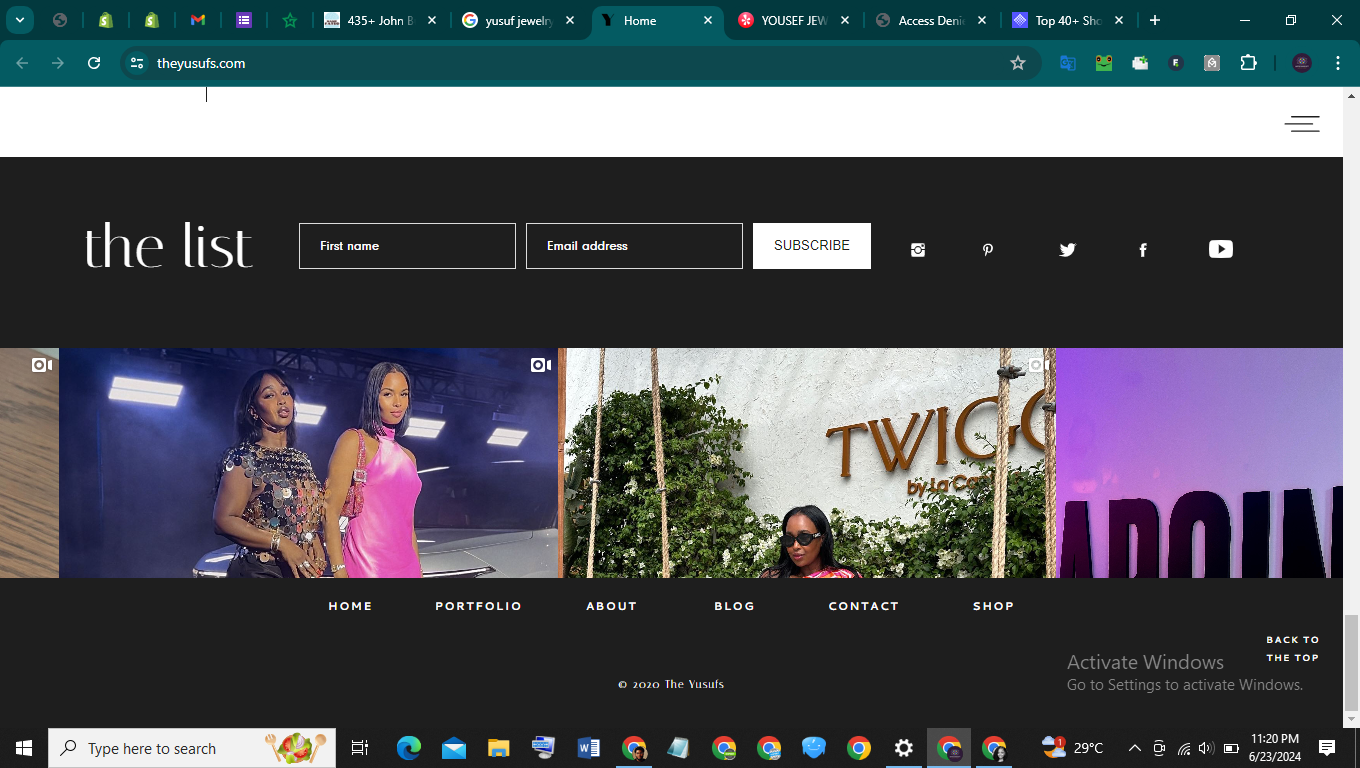Go to ABOUT in the footer menu
Screen dimensions: 1360x768
tap(611, 606)
